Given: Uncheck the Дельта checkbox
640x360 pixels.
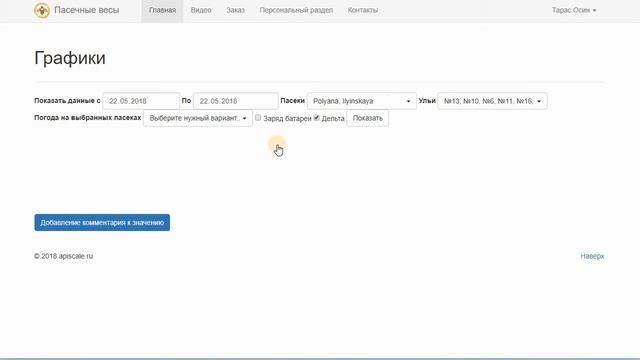Looking at the screenshot, I should tap(316, 118).
